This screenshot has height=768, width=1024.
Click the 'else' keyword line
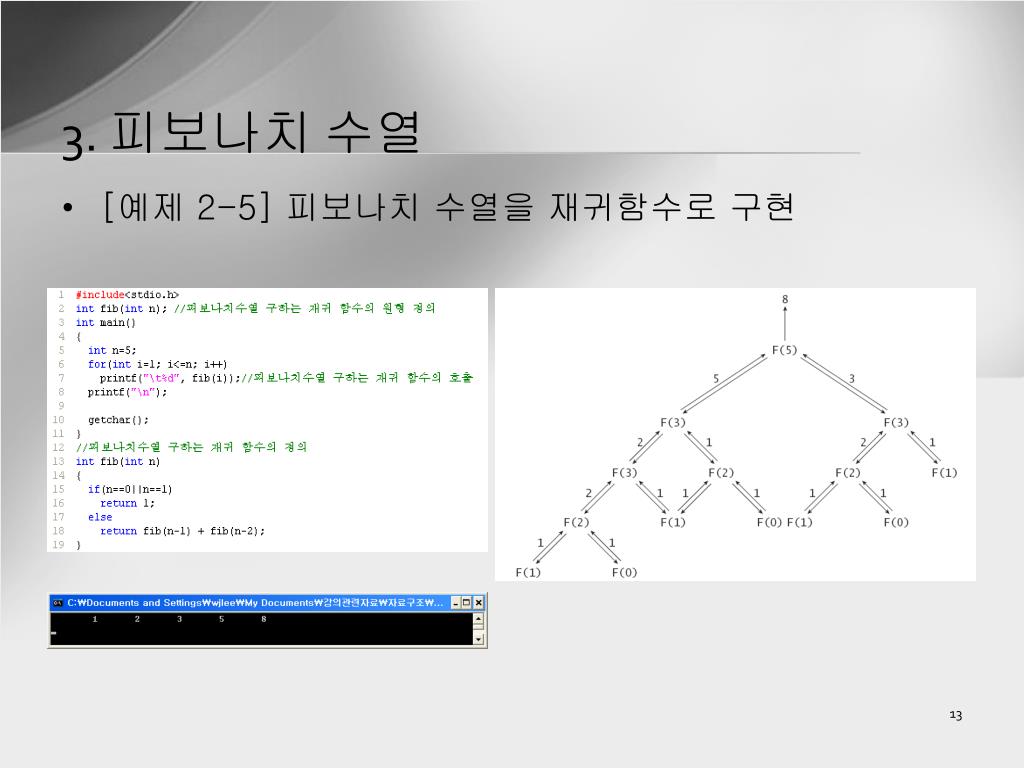coord(100,517)
